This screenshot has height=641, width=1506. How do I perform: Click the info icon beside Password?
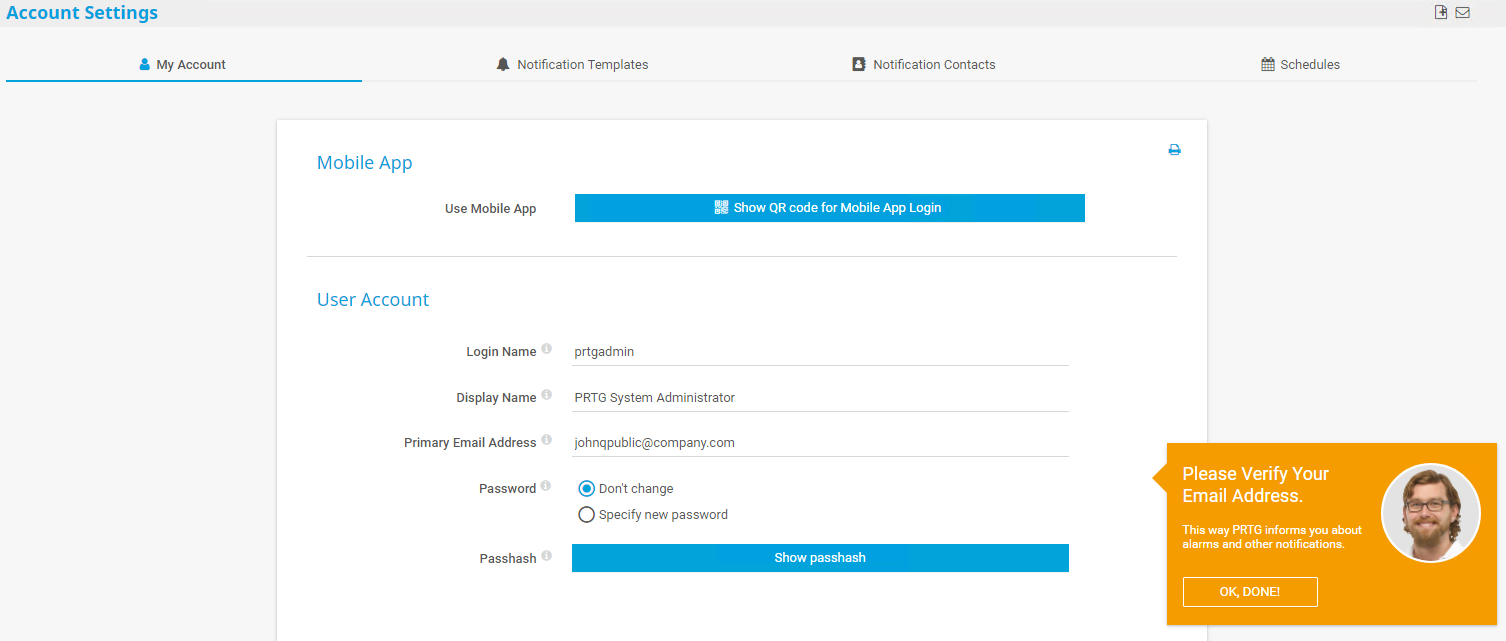point(546,487)
